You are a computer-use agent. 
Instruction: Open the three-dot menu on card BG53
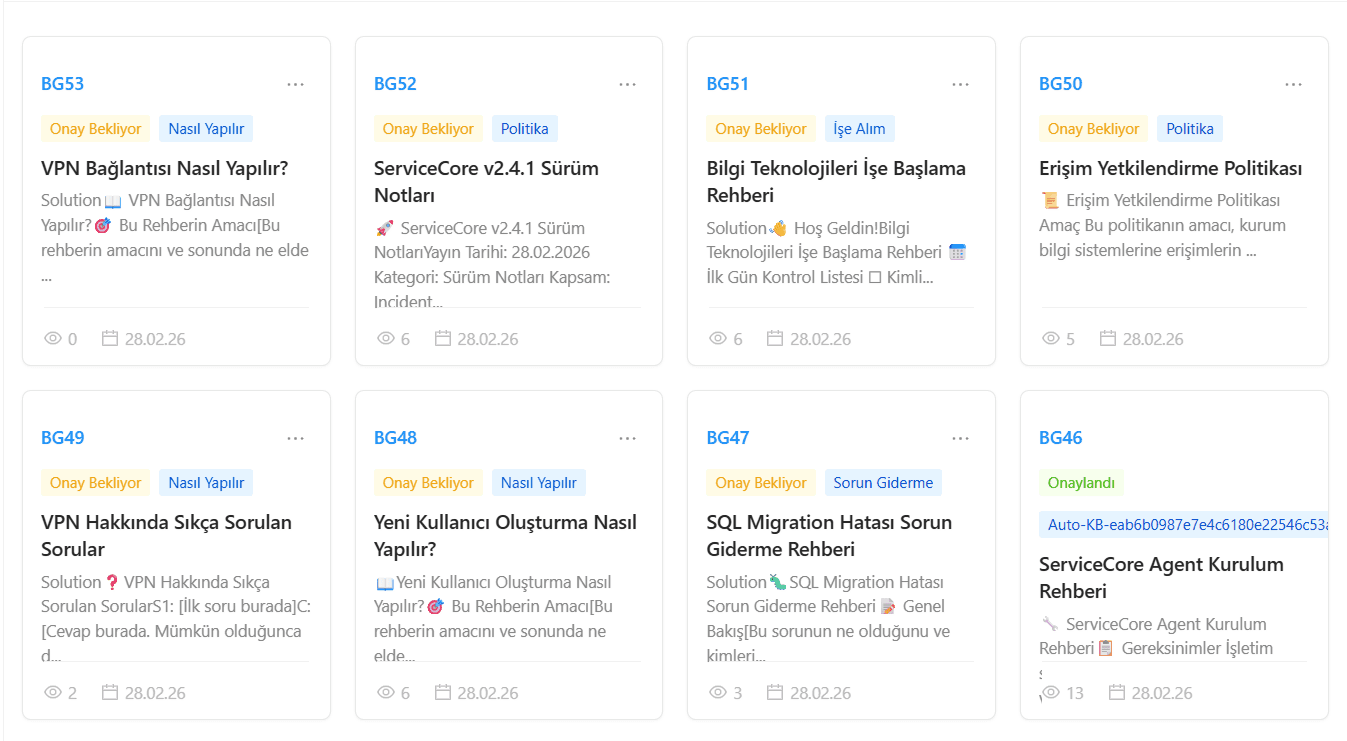(295, 84)
